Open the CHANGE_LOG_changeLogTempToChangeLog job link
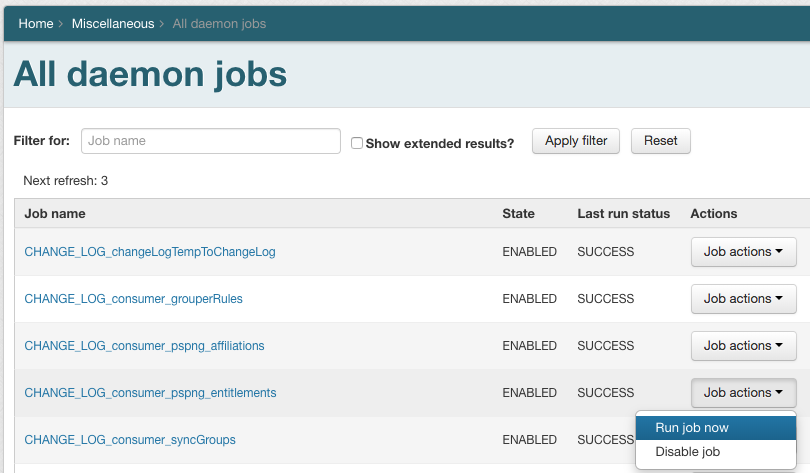 (x=150, y=252)
